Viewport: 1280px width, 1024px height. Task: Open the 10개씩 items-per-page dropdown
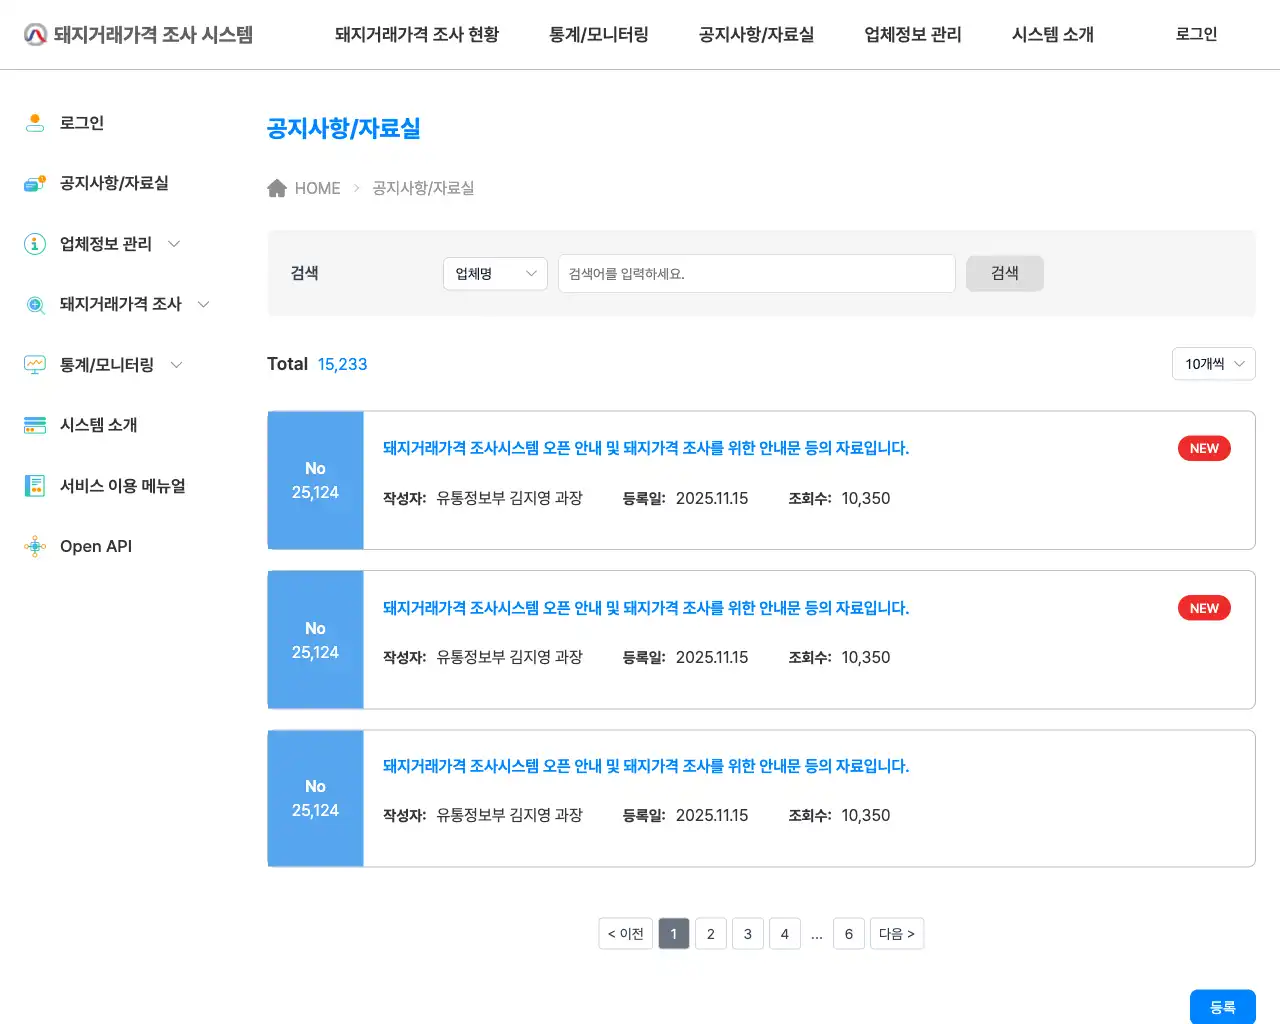tap(1213, 364)
